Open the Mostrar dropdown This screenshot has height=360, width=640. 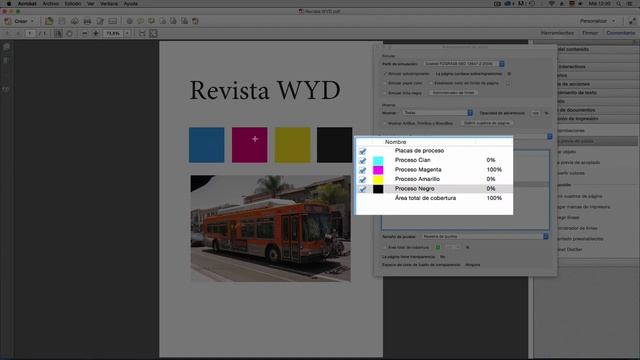pos(438,113)
